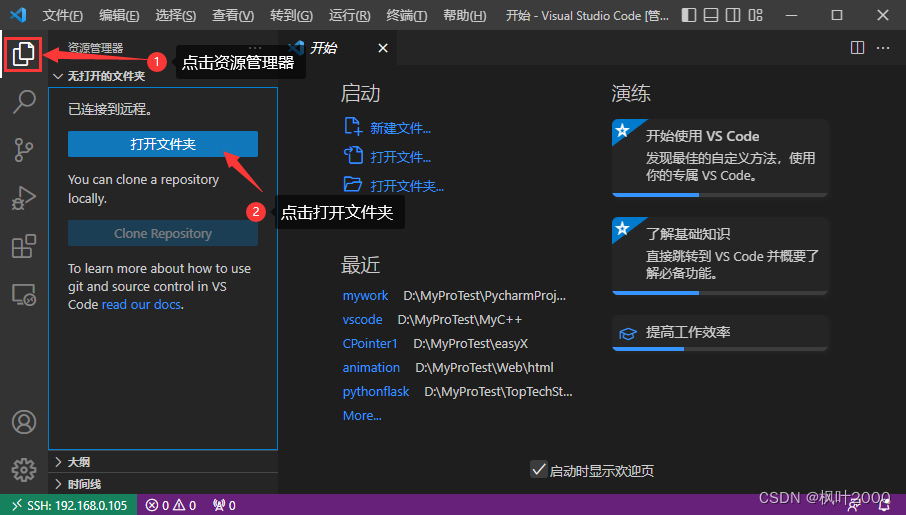The width and height of the screenshot is (906, 515).
Task: Click the star badge on 开始使用 VS Code card
Action: (622, 130)
